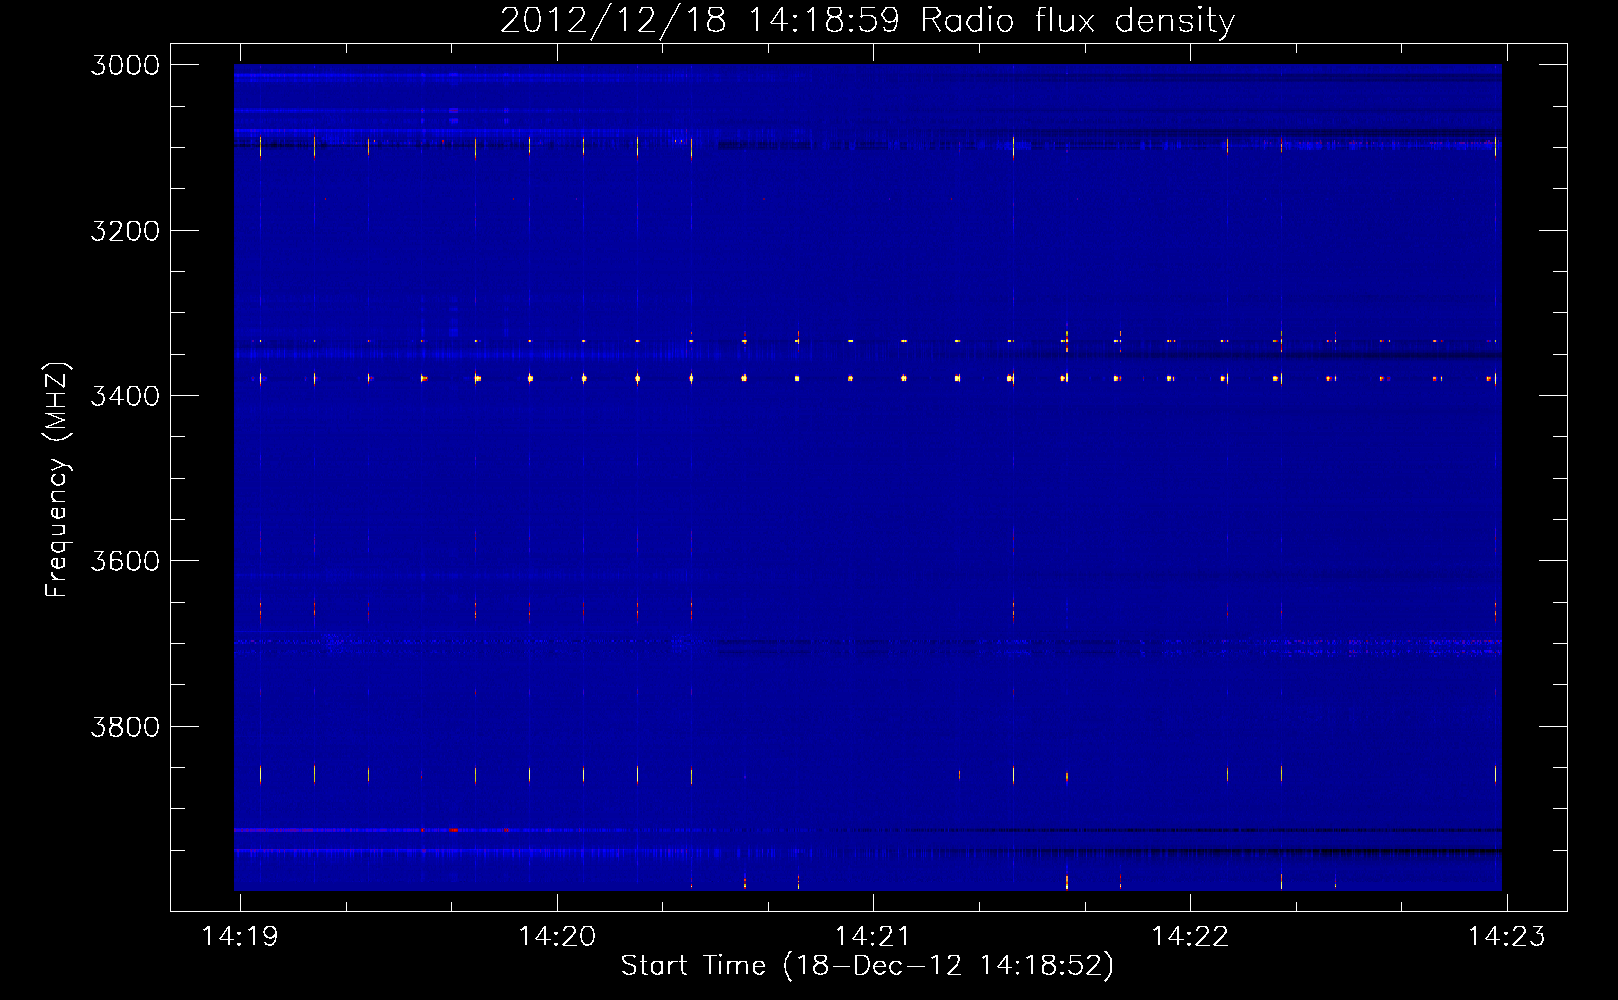Click the 14:21 time tick label
Image resolution: width=1618 pixels, height=1000 pixels.
(874, 937)
